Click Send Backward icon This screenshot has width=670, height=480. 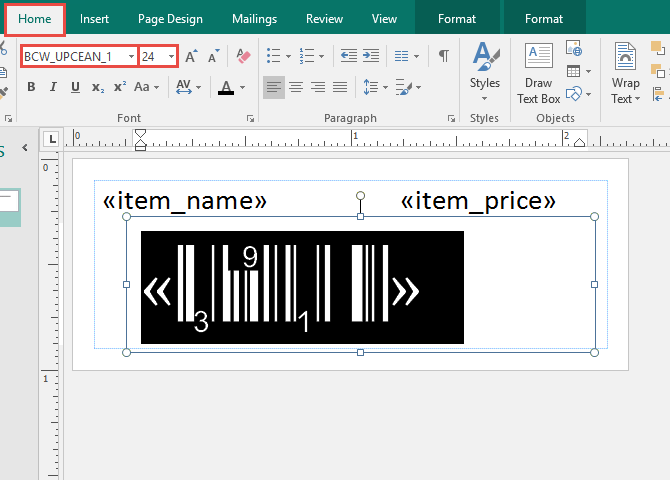(658, 71)
